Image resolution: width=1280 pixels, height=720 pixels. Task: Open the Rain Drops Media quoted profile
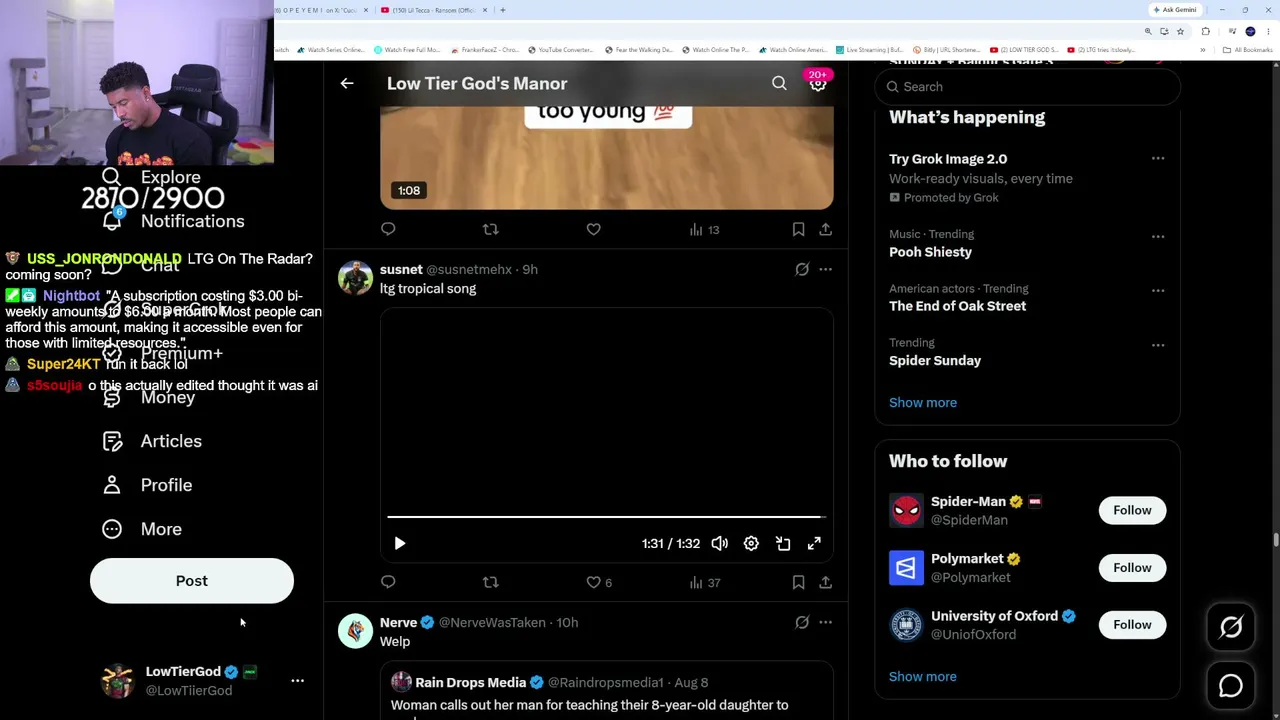470,682
